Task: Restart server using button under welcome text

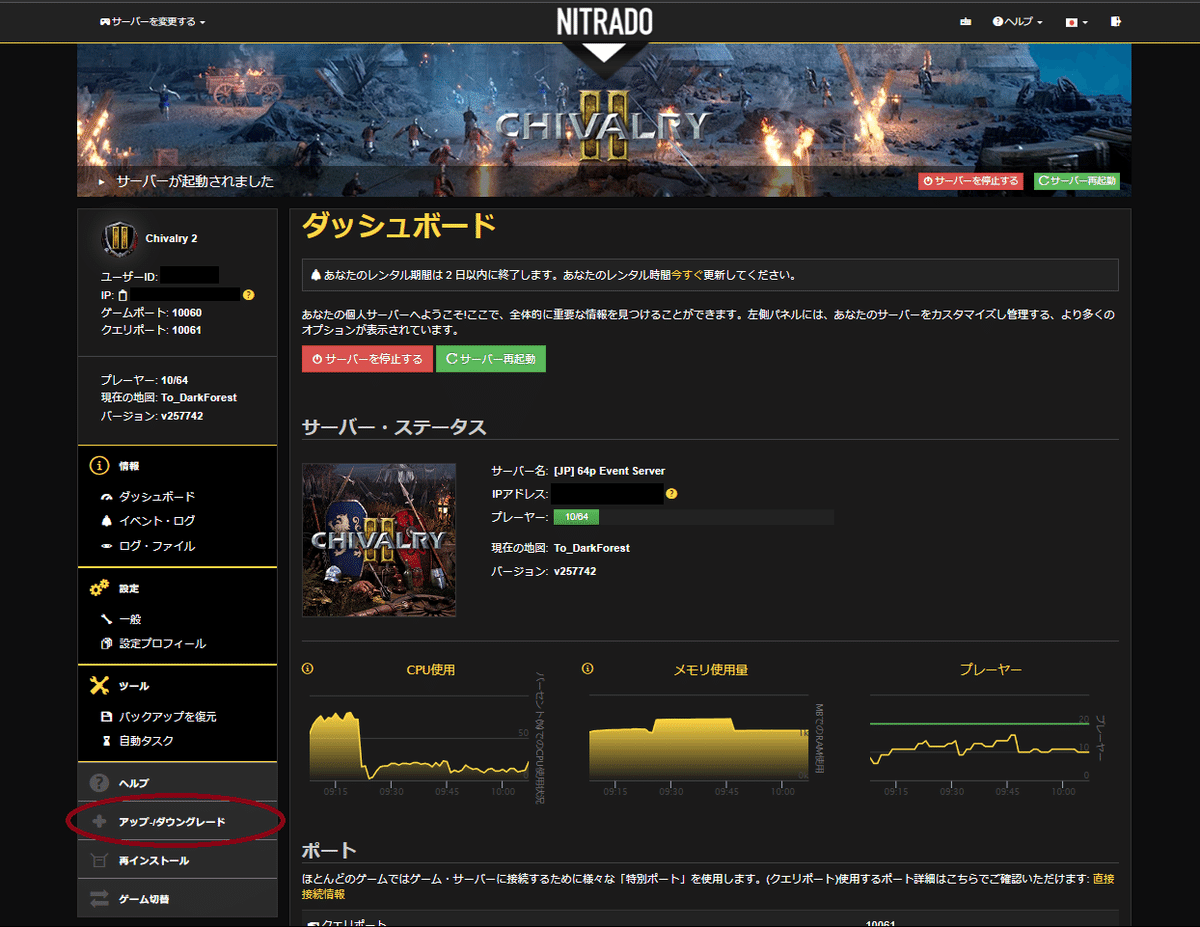Action: [491, 359]
